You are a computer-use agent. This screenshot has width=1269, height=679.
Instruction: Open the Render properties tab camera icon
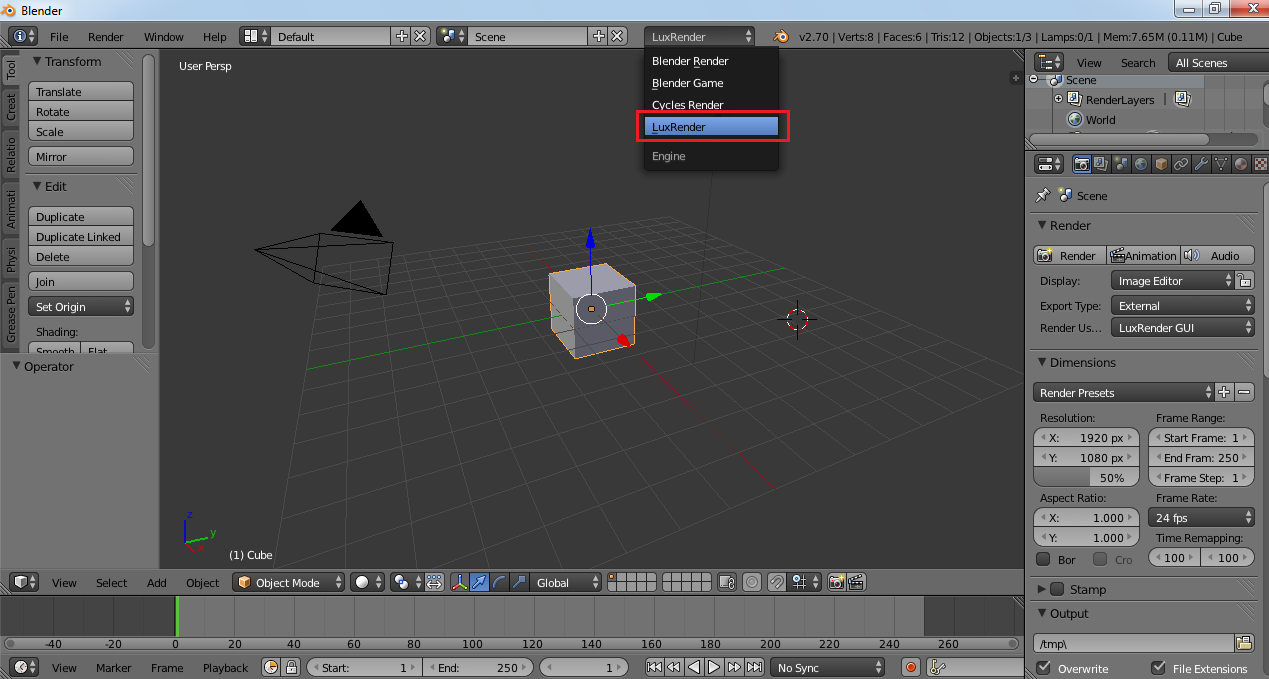point(1081,164)
